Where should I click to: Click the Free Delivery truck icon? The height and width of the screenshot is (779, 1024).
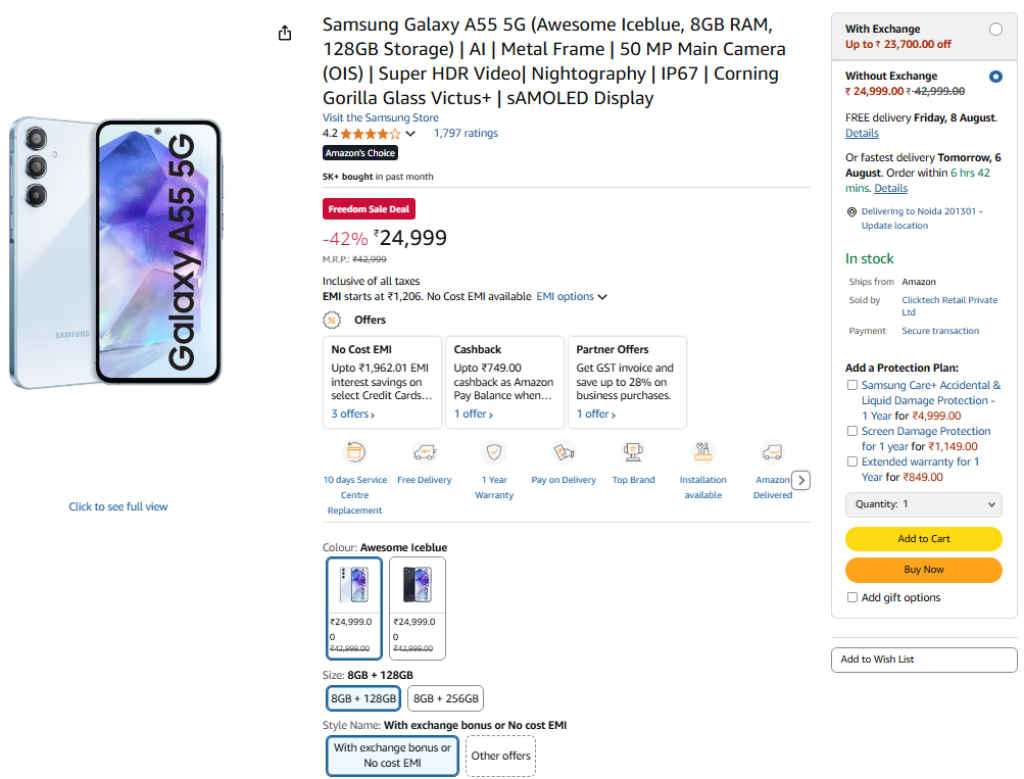pyautogui.click(x=424, y=451)
